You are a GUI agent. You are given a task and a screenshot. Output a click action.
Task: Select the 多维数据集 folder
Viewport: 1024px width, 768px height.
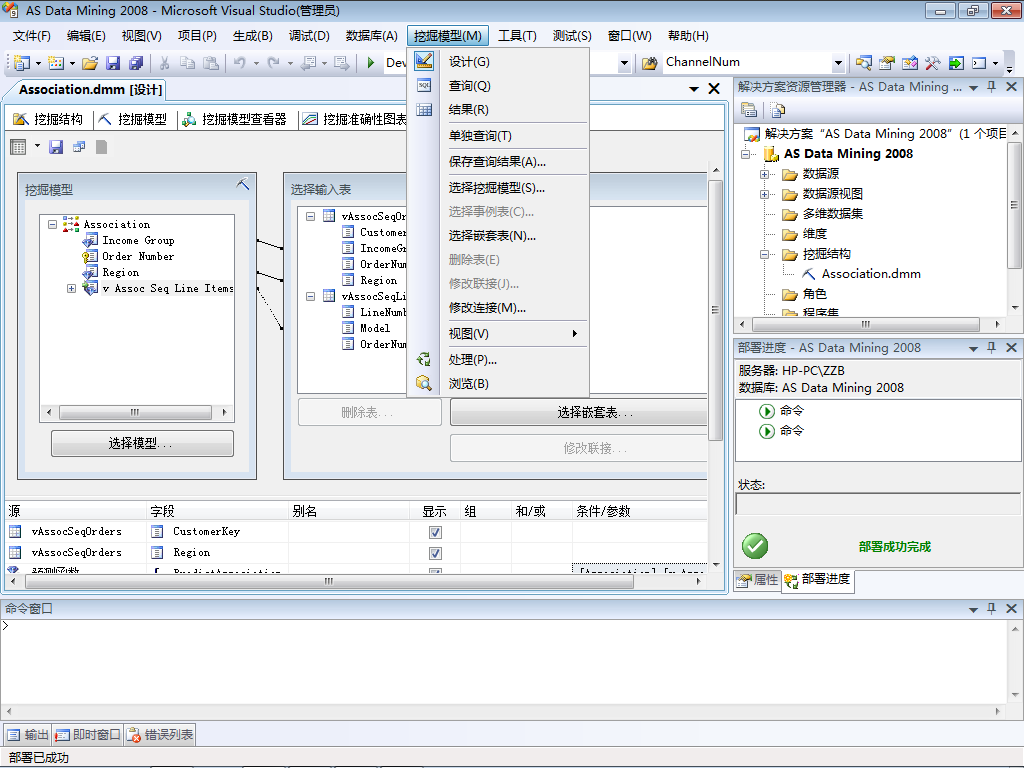pyautogui.click(x=832, y=214)
